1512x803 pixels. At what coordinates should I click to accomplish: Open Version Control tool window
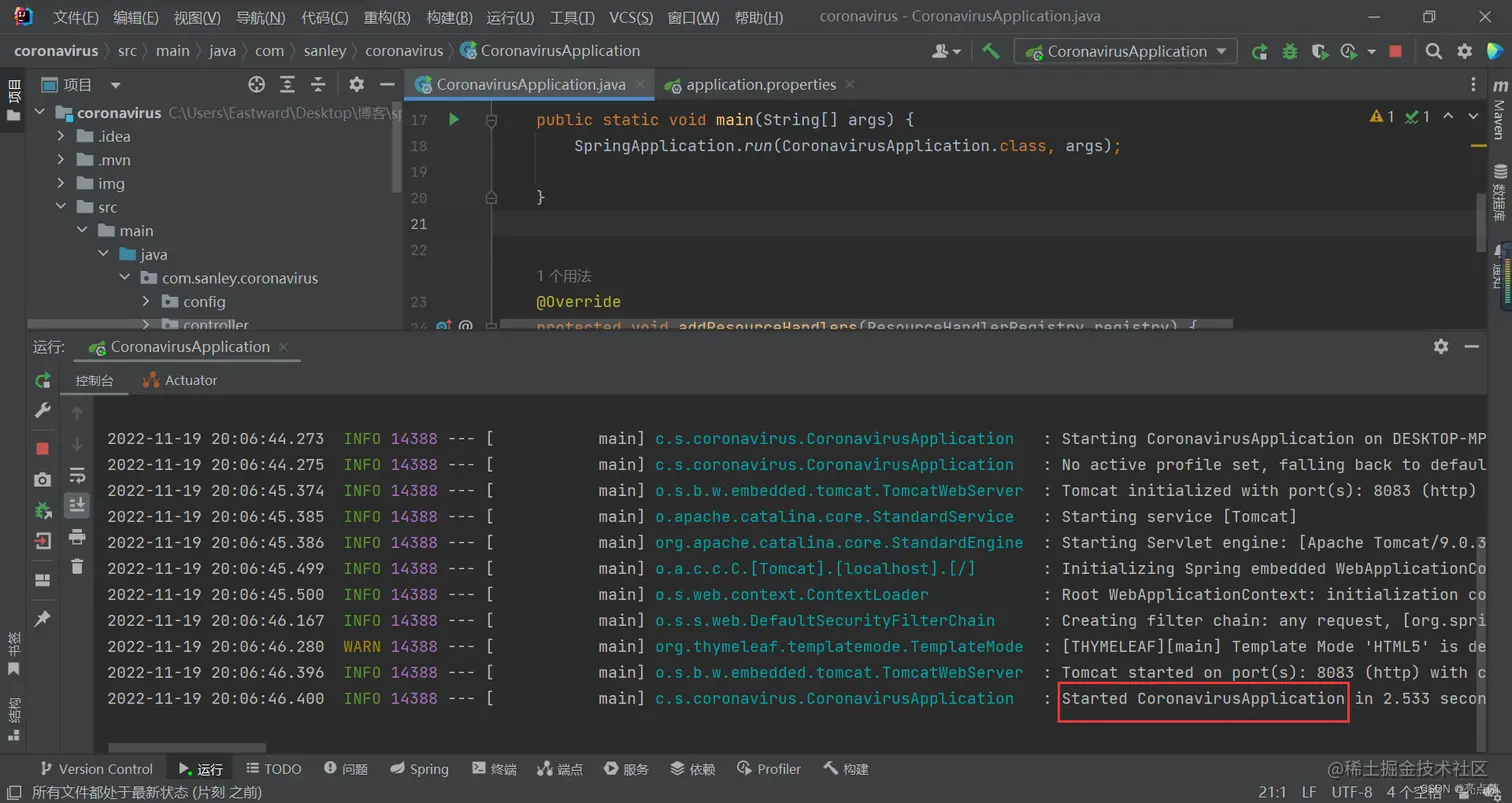[96, 769]
